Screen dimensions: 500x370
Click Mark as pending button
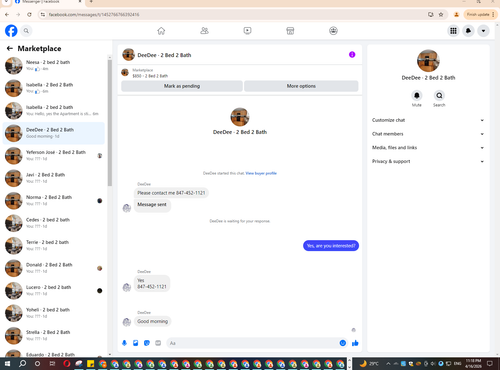(x=182, y=86)
